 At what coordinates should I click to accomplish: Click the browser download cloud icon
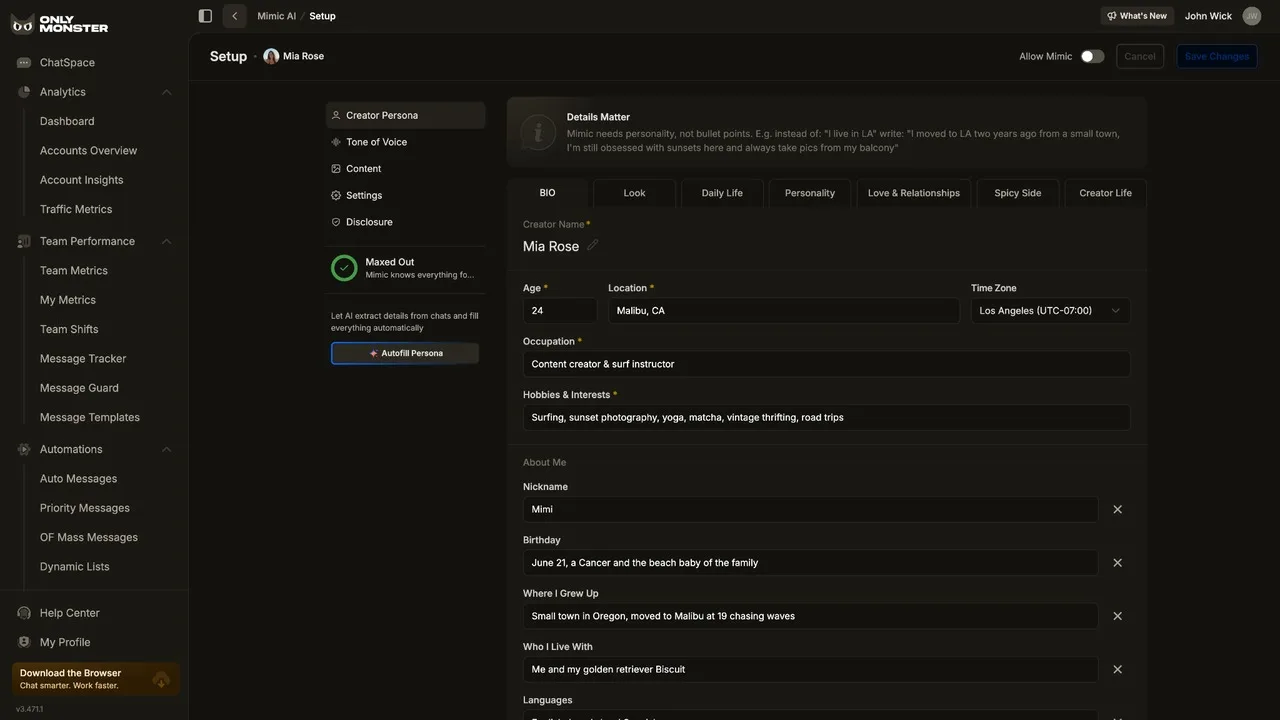click(x=161, y=679)
